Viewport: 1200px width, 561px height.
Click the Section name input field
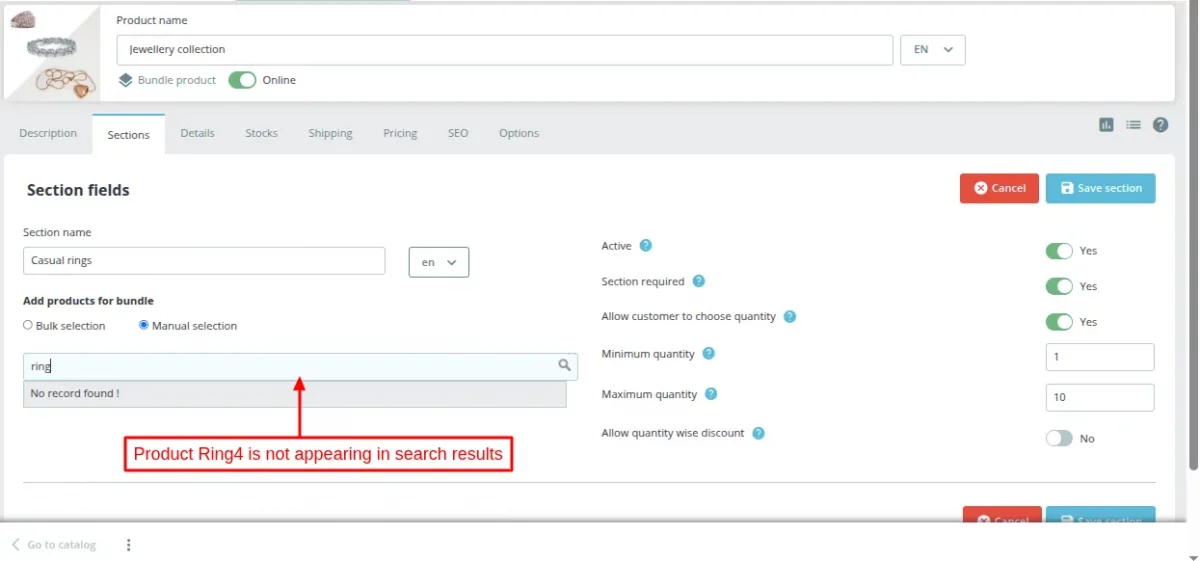204,261
